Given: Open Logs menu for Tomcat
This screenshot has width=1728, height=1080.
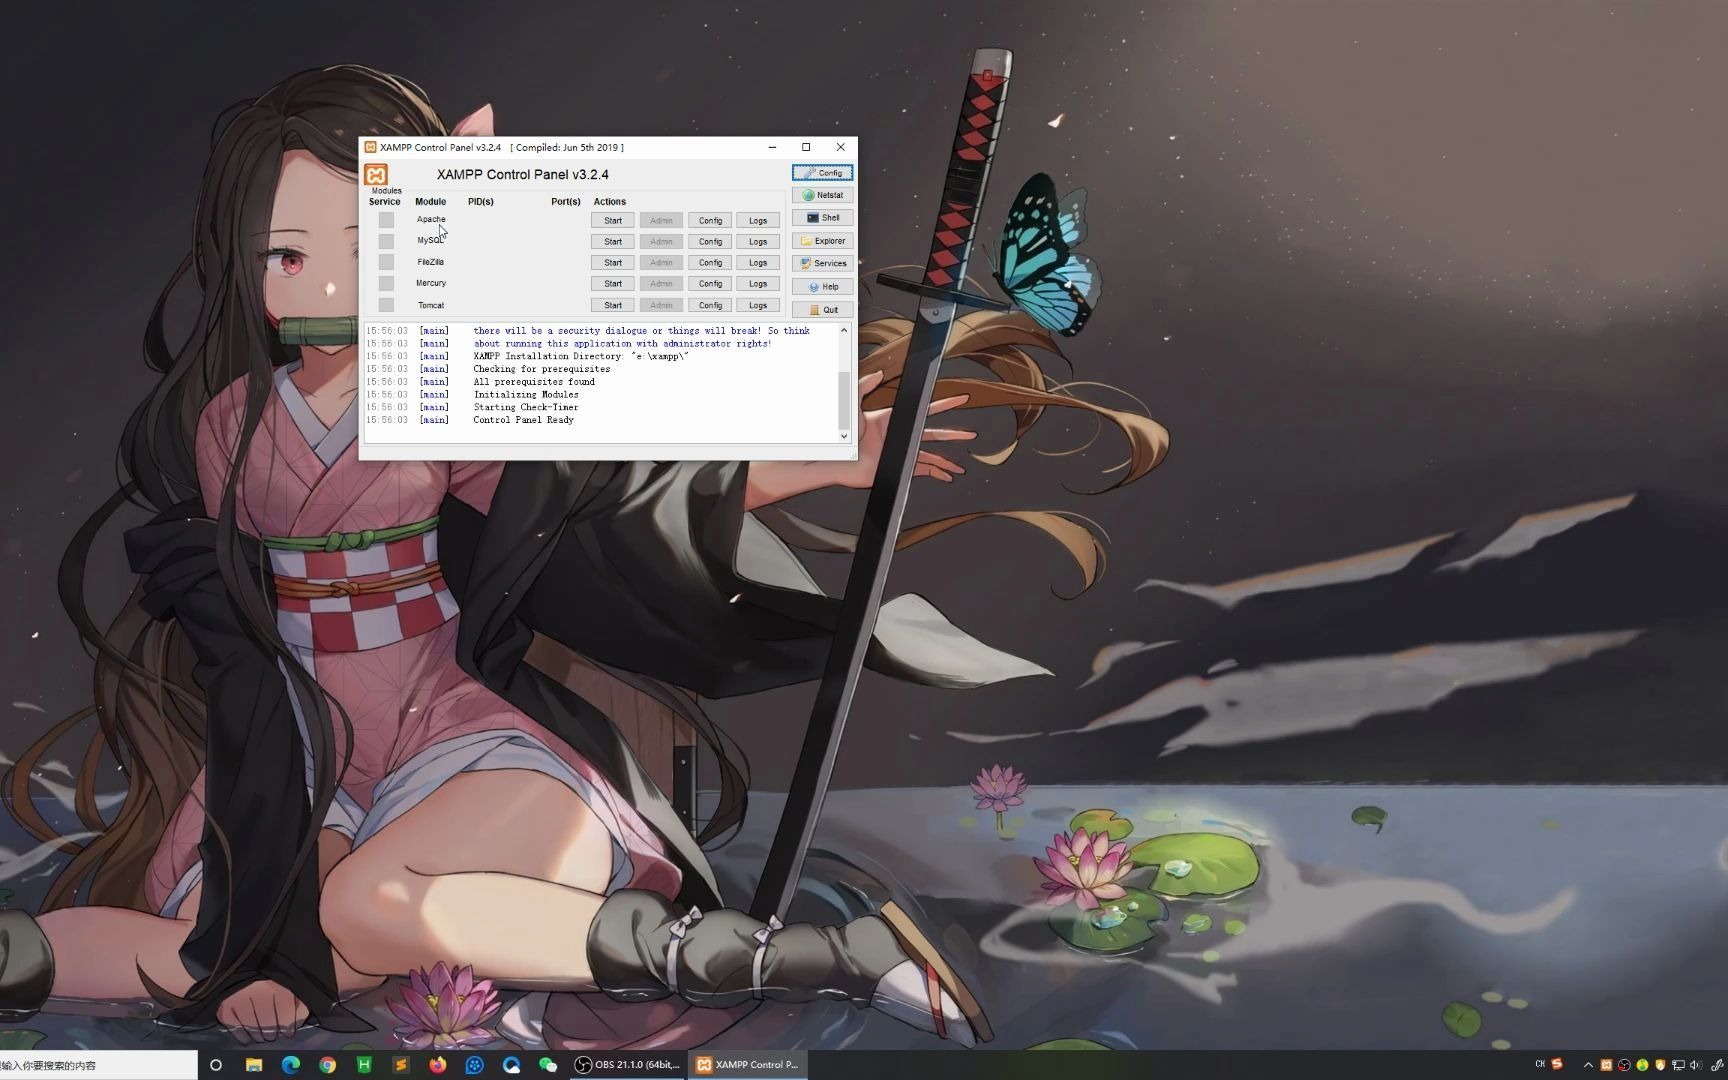Looking at the screenshot, I should (758, 305).
